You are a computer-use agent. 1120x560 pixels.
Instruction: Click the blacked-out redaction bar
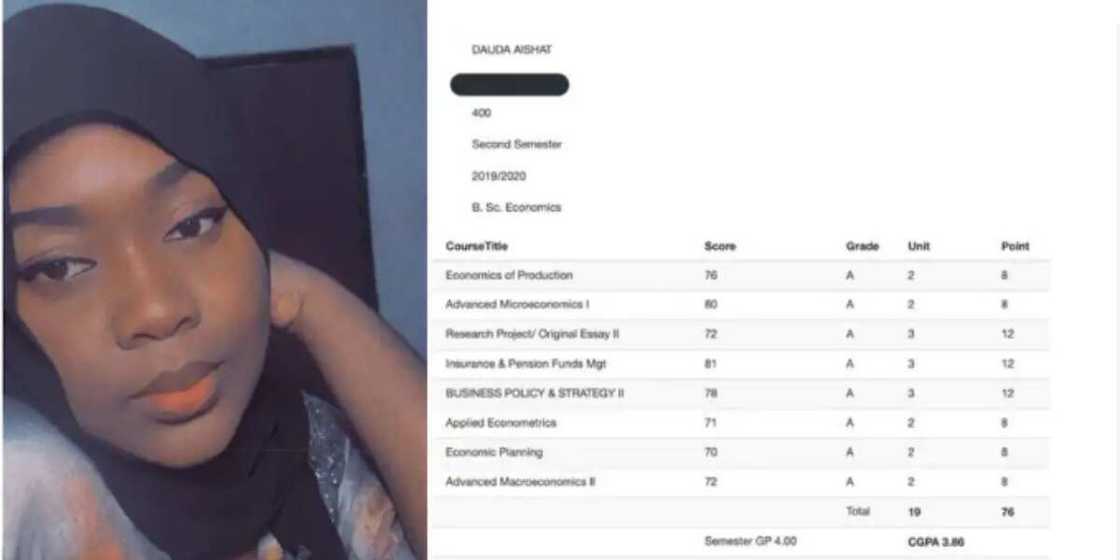click(x=509, y=84)
